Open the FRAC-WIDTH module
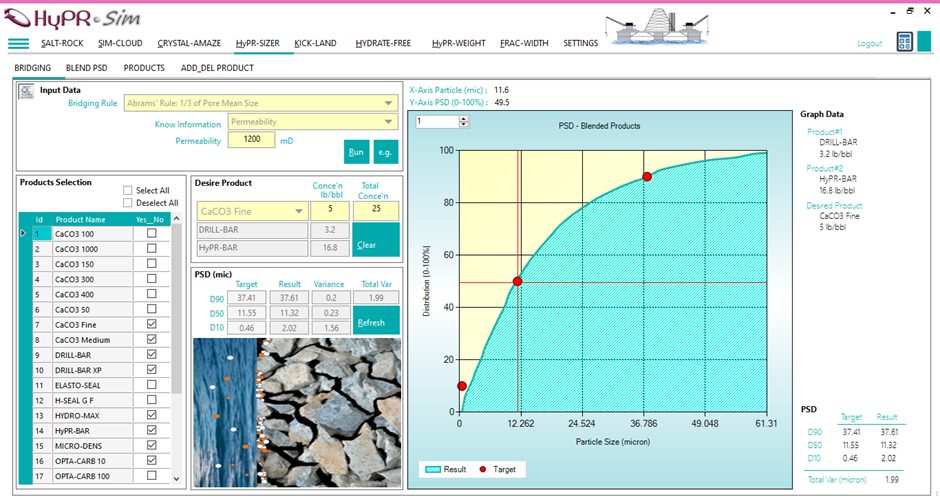 [x=524, y=43]
